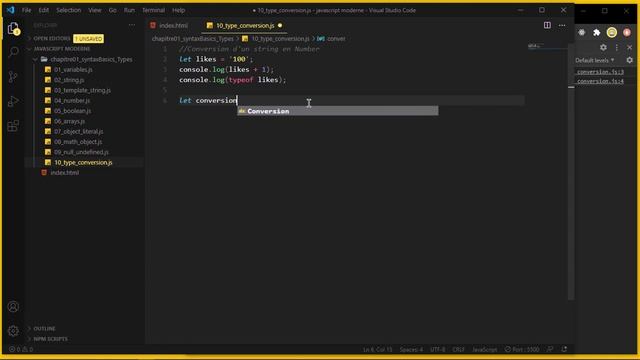The width and height of the screenshot is (640, 360).
Task: Open 08_math_object.js file
Action: 78,142
